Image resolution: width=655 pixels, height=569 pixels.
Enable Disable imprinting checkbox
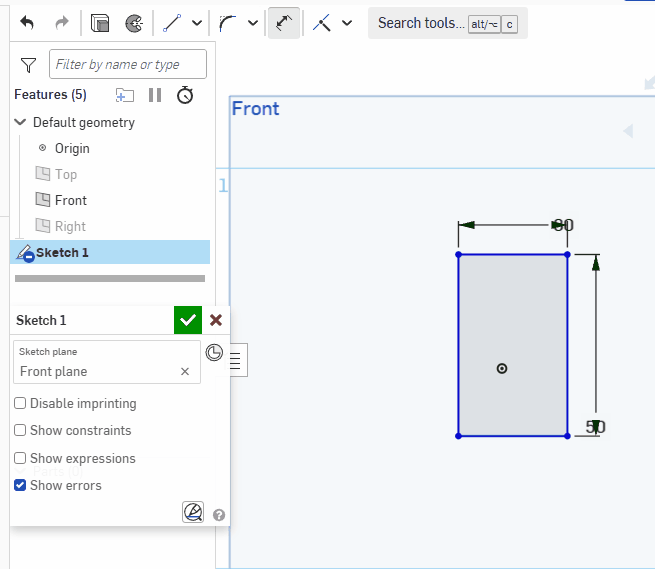pyautogui.click(x=21, y=404)
